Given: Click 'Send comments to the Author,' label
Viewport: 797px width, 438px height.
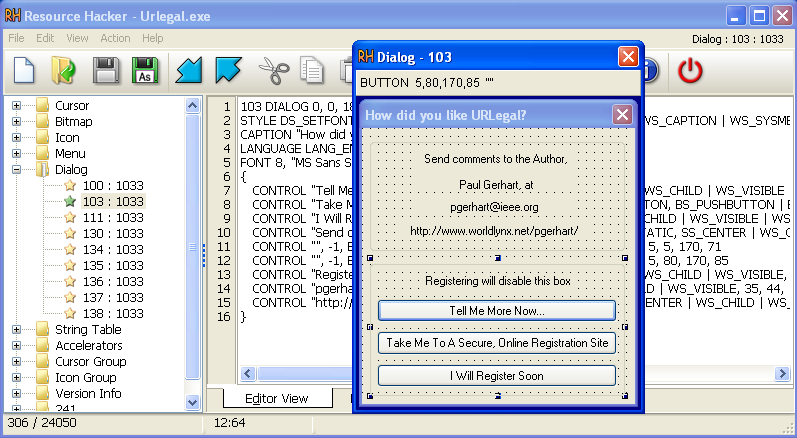Looking at the screenshot, I should 496,159.
